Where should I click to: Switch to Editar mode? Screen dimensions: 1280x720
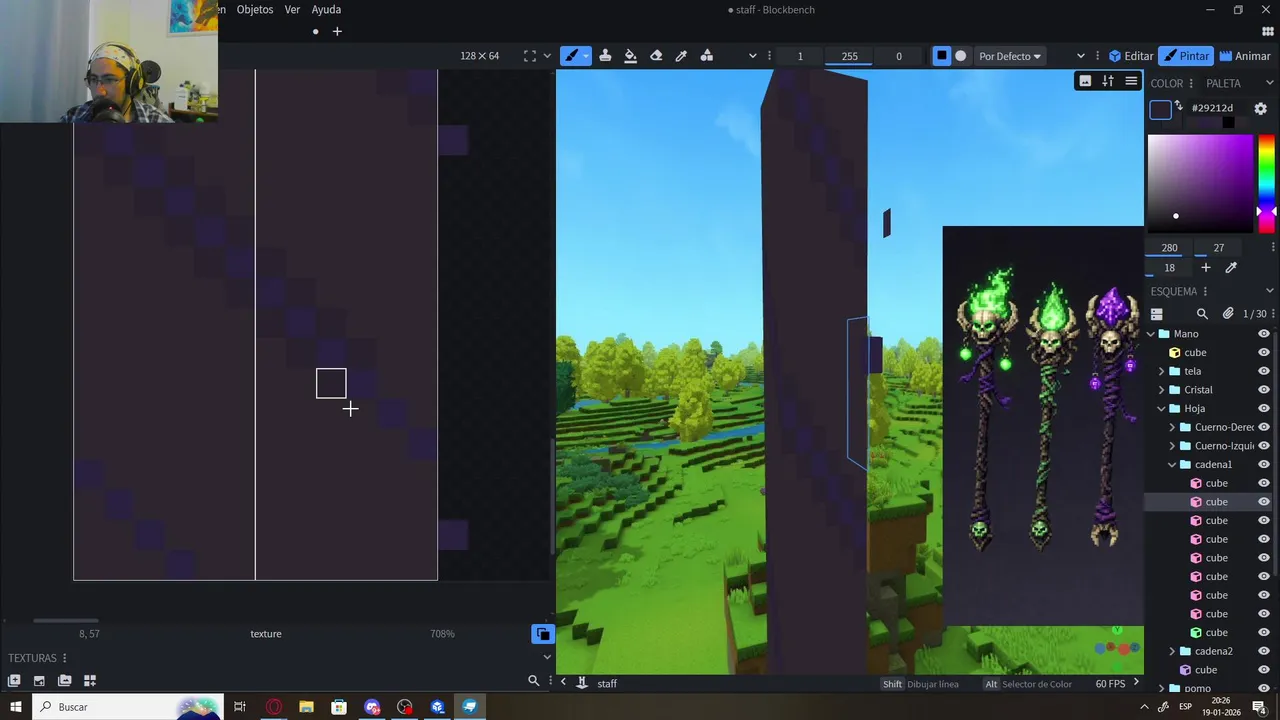pyautogui.click(x=1131, y=56)
